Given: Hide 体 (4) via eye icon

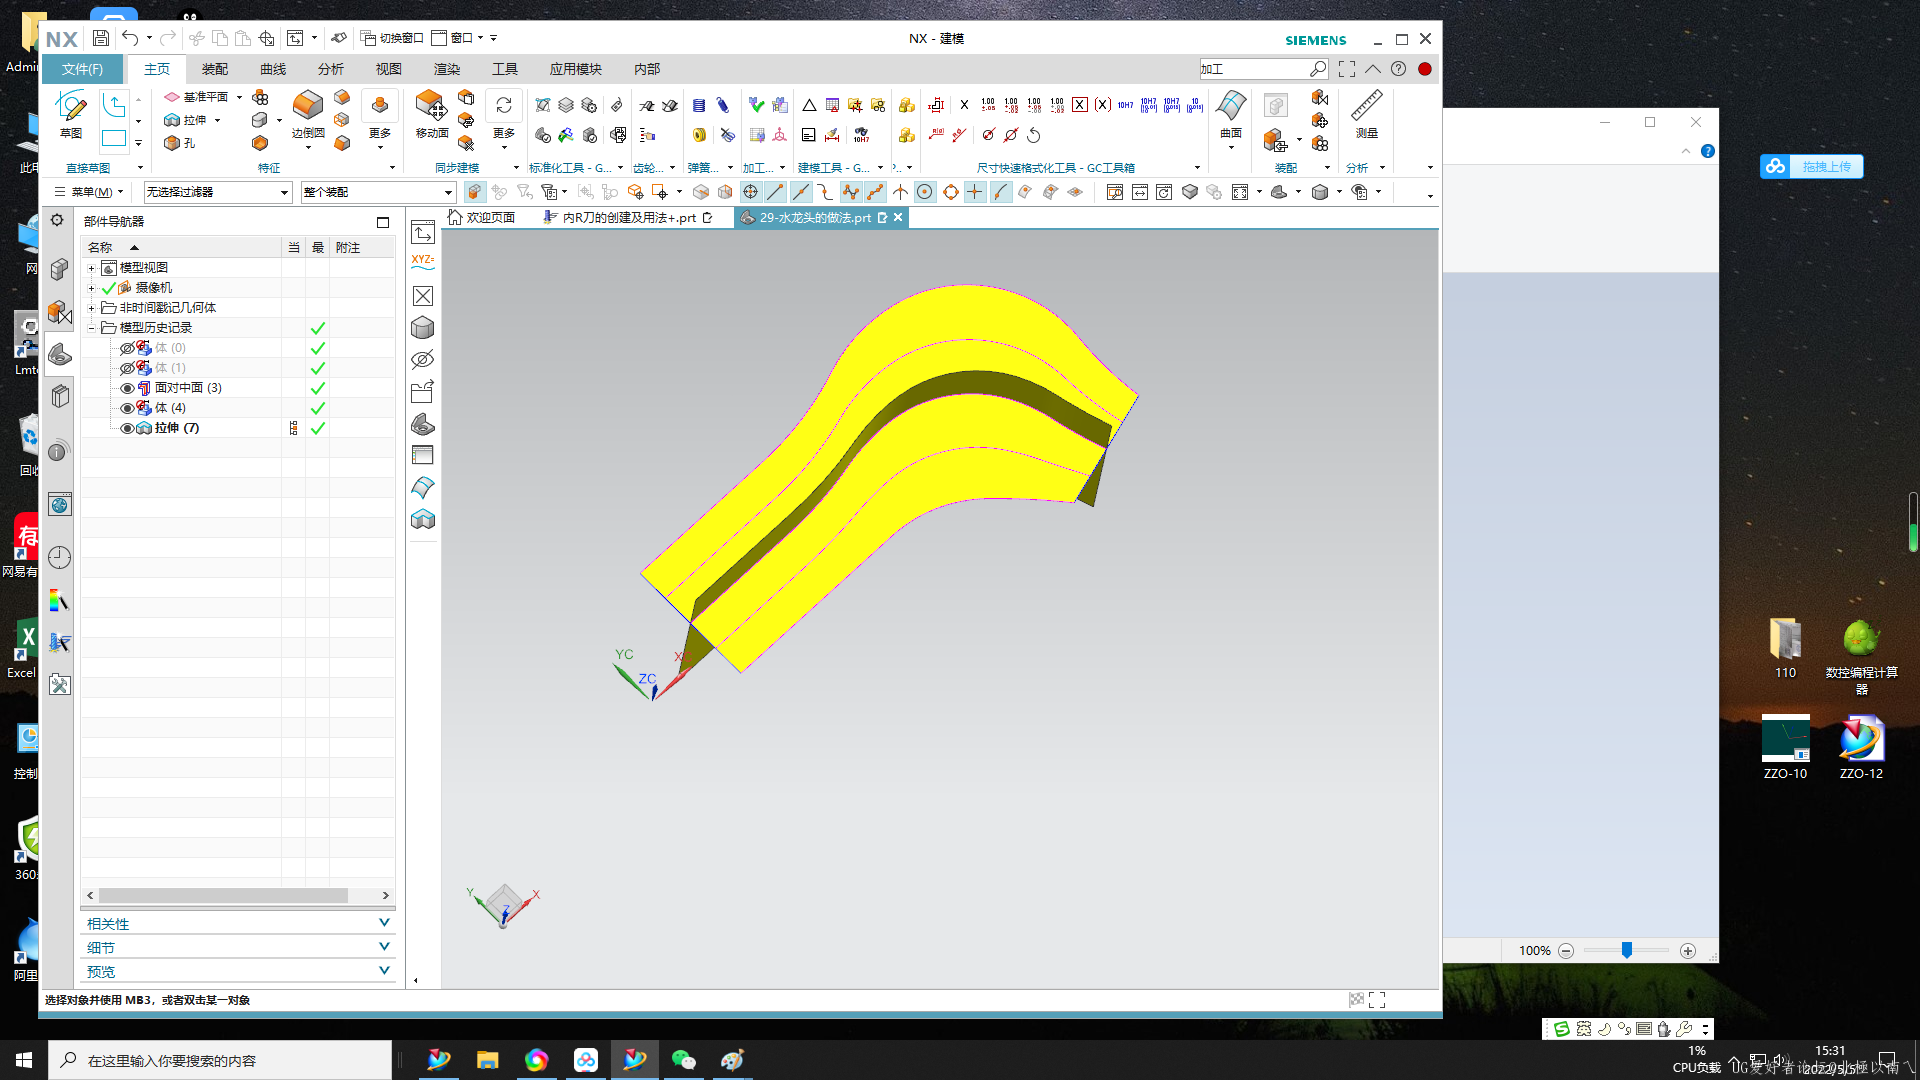Looking at the screenshot, I should (127, 408).
